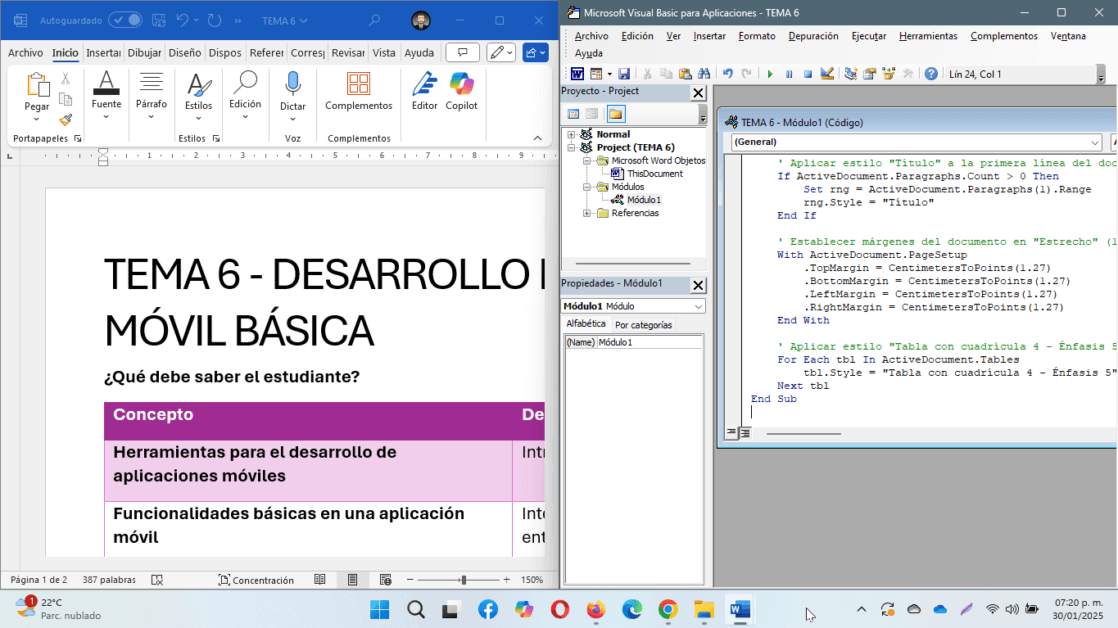Open the Editor tool in Word ribbon

425,92
